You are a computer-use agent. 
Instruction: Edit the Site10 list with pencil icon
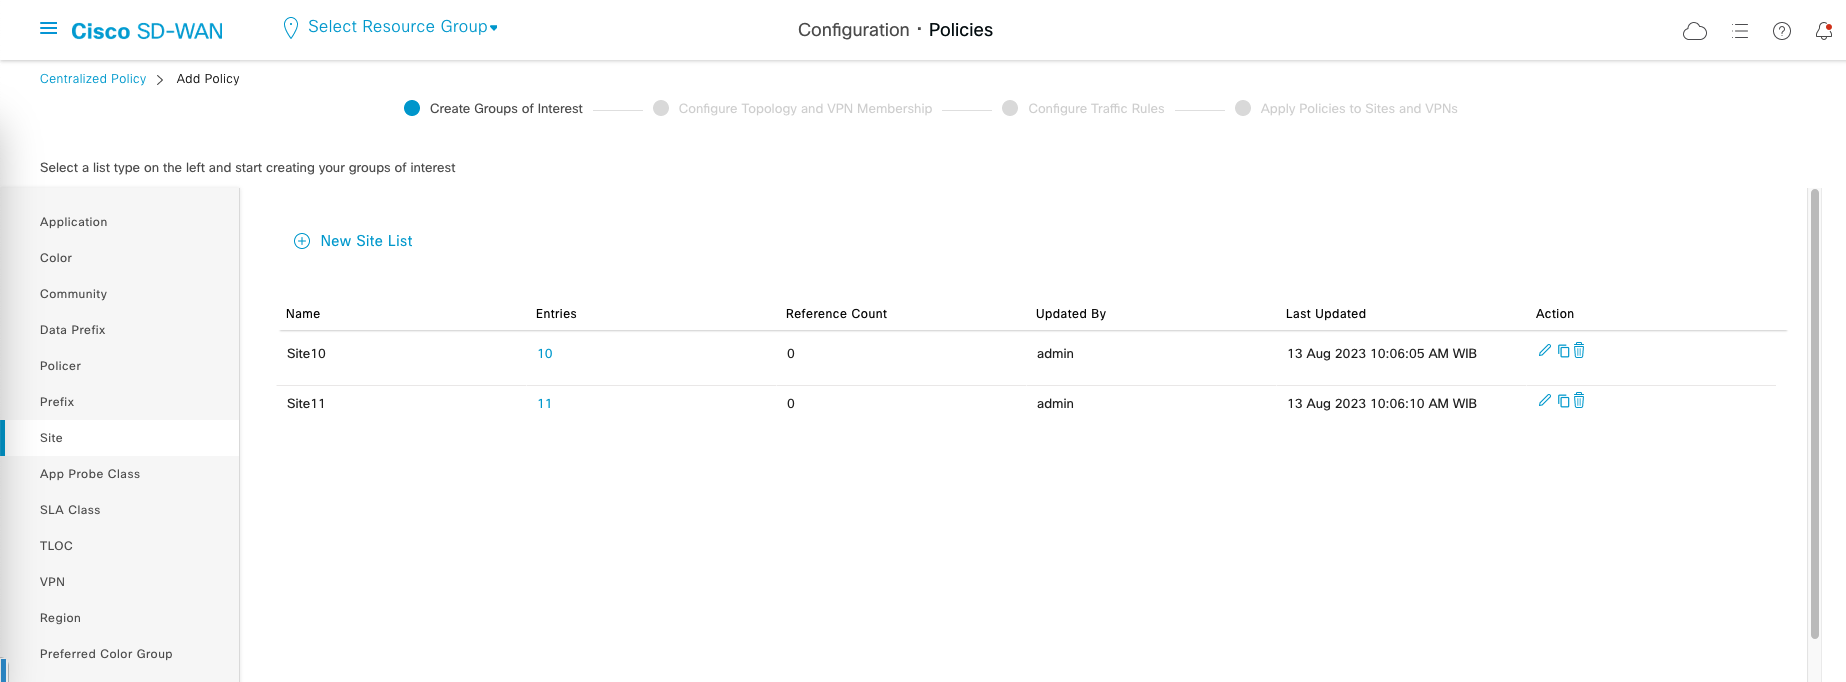coord(1545,350)
